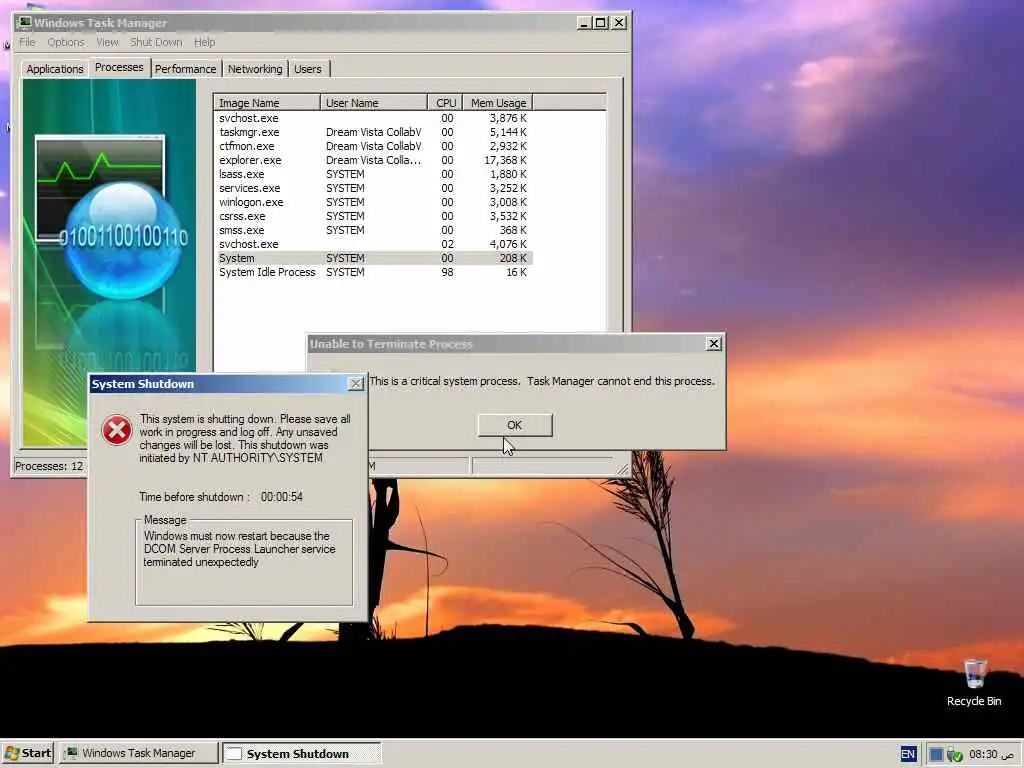The width and height of the screenshot is (1024, 768).
Task: Open the View menu
Action: (x=107, y=42)
